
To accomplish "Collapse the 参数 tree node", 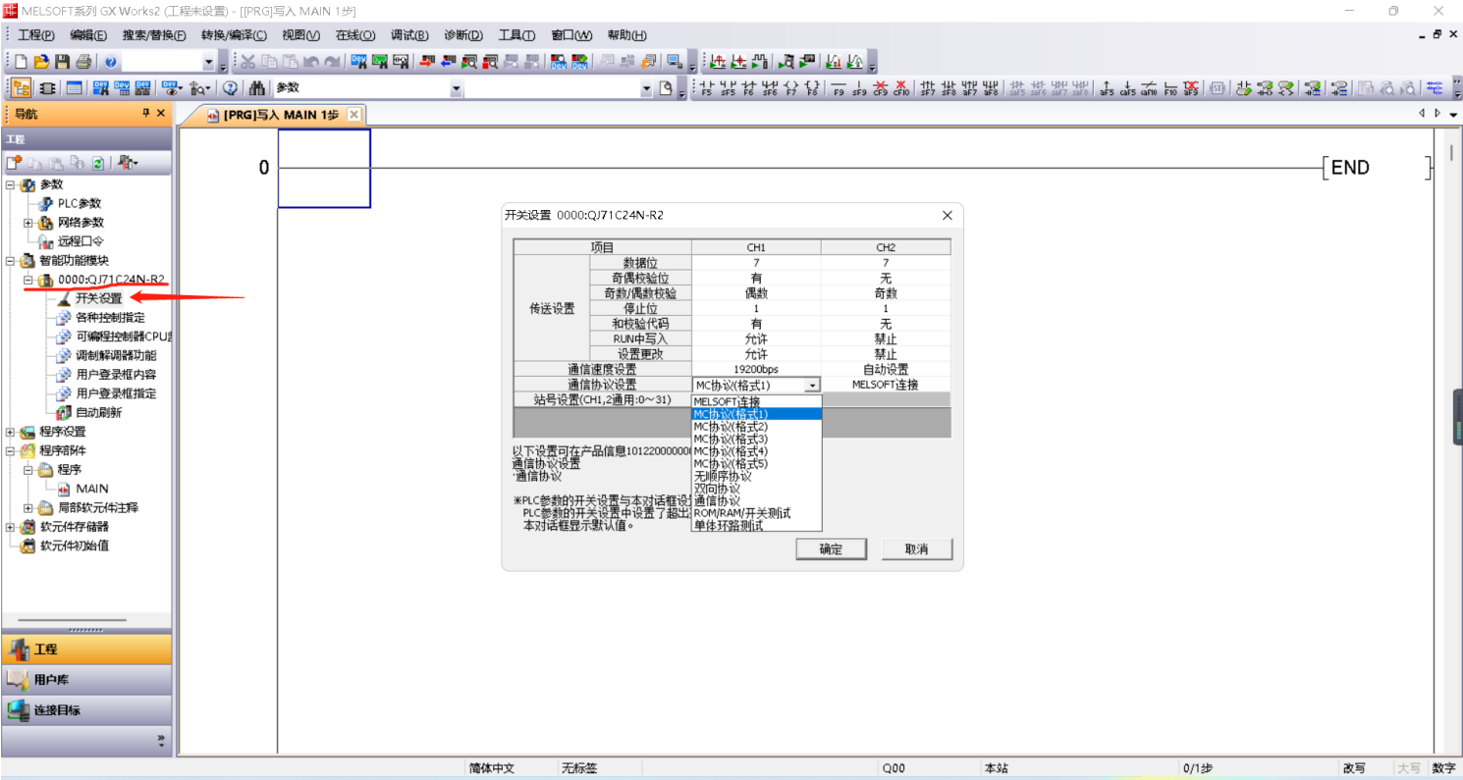I will click(x=10, y=184).
